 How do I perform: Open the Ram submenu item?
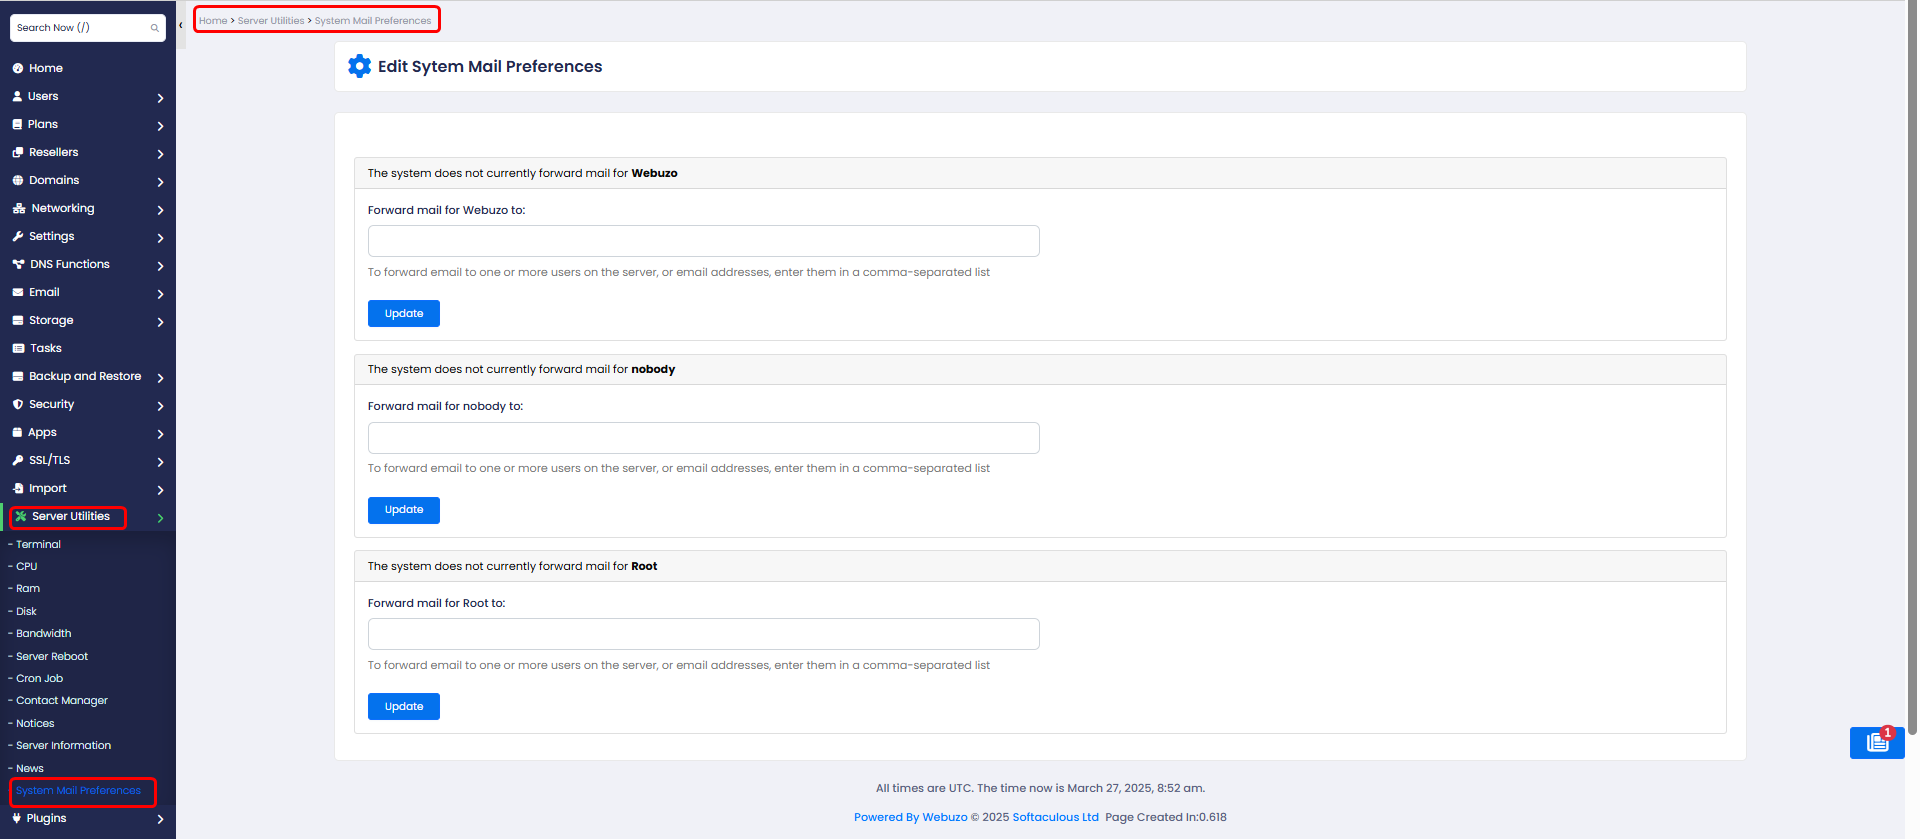click(x=28, y=589)
